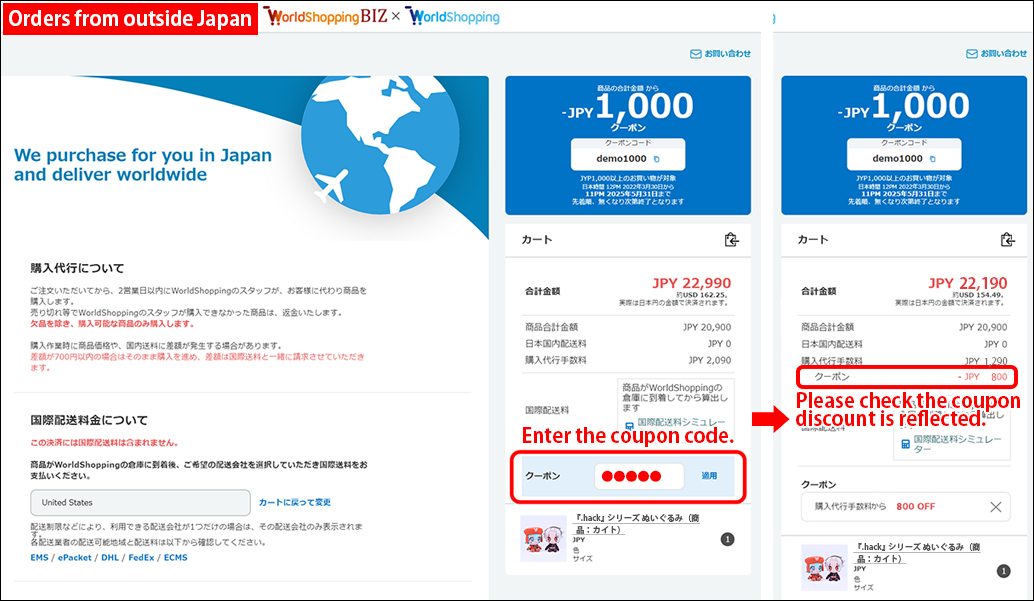Remove the 800 OFF coupon with the X
Screen dimensions: 1034x601
click(x=995, y=507)
